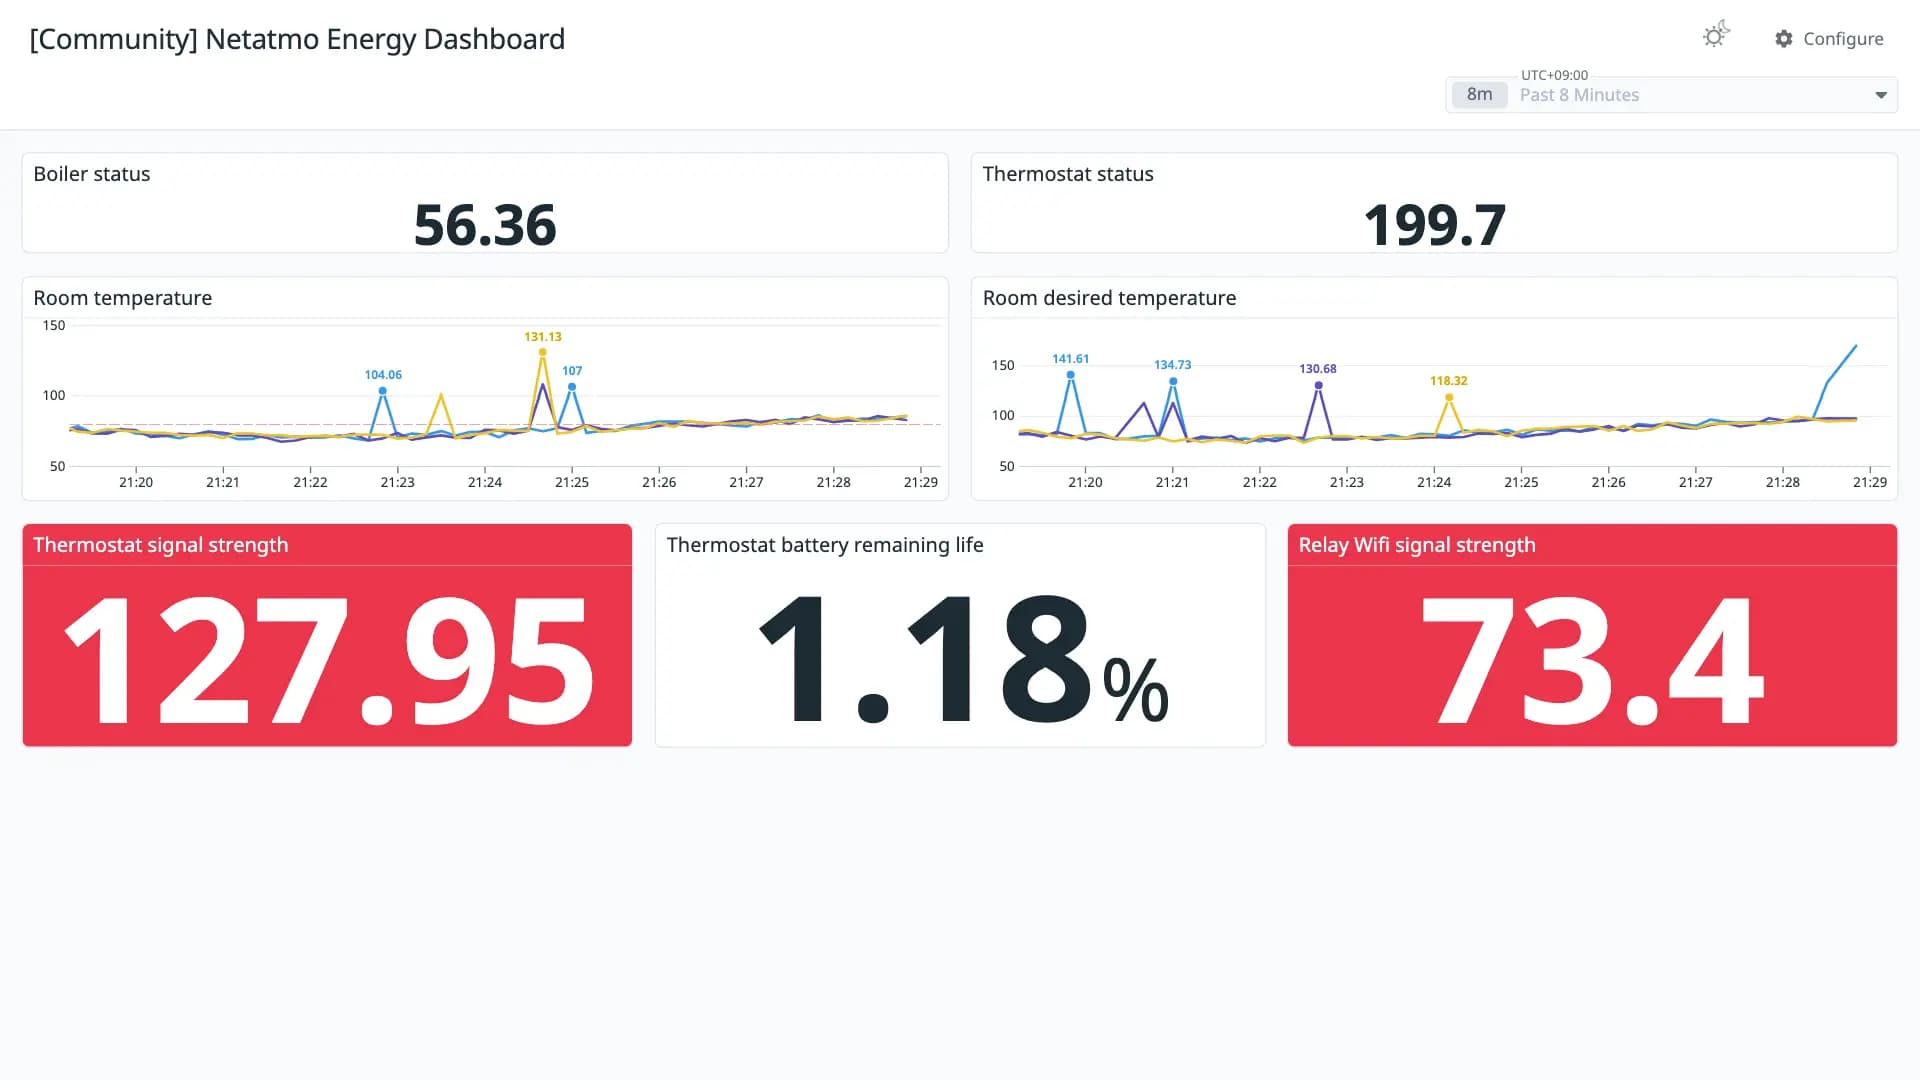Click the 104.06 peak marker in Room temperature
Screen dimensions: 1920x1080
[383, 391]
